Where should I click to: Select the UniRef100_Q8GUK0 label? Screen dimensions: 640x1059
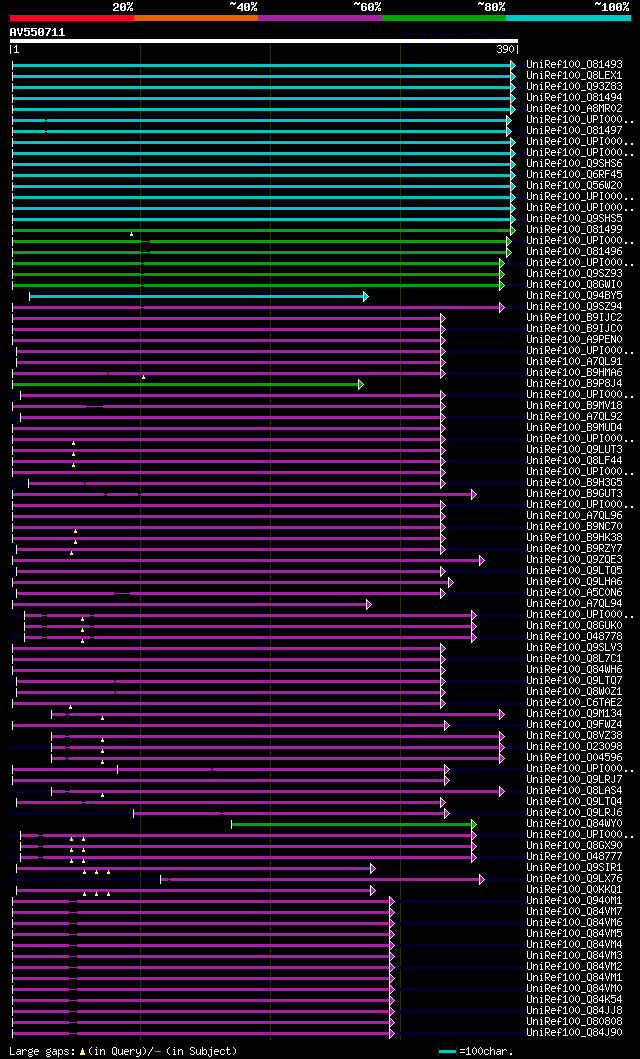coord(575,625)
